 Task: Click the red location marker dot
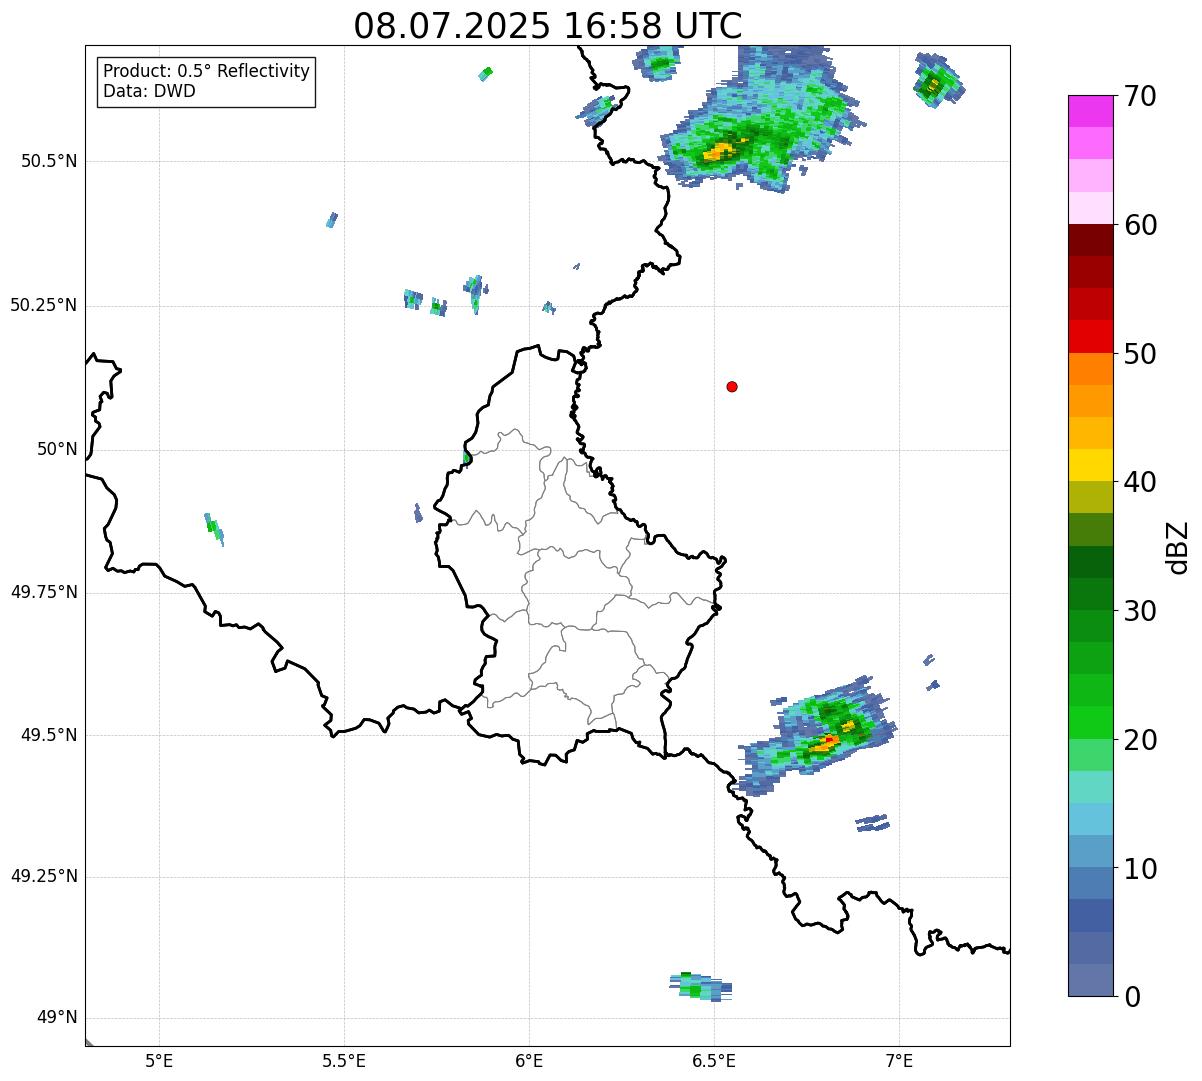click(732, 386)
